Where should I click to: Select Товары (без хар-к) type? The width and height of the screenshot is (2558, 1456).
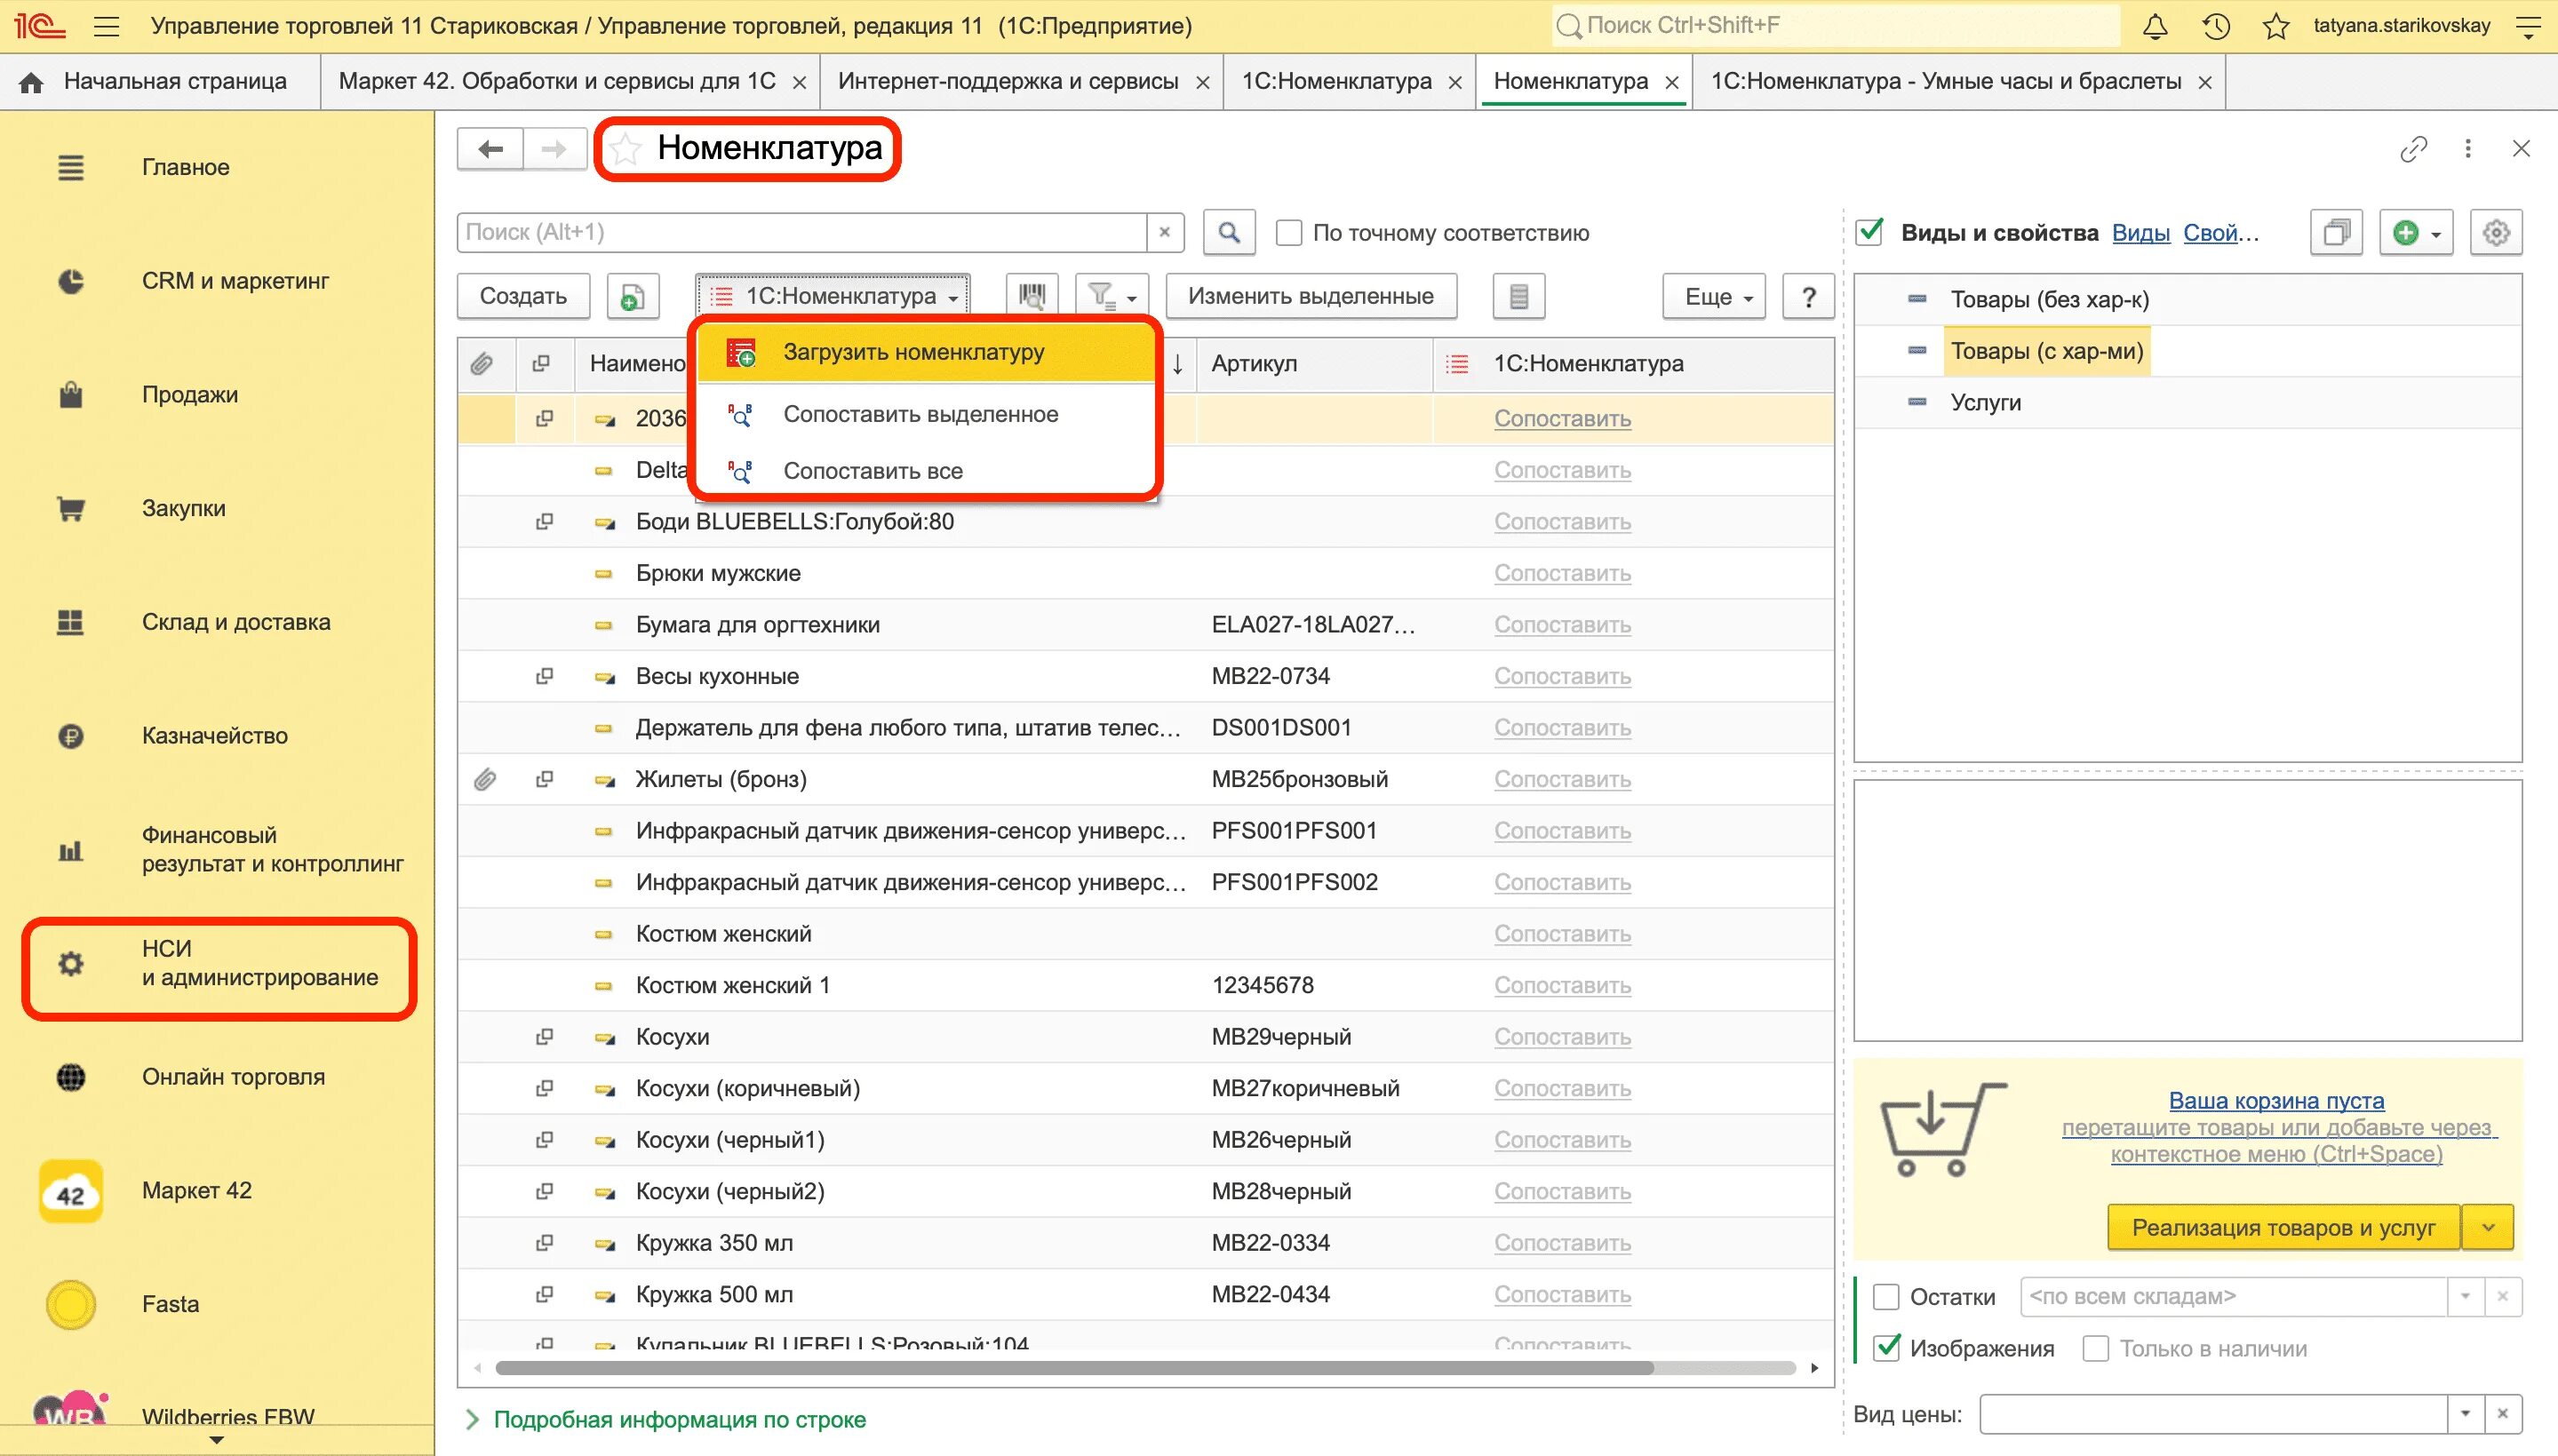[x=2049, y=299]
